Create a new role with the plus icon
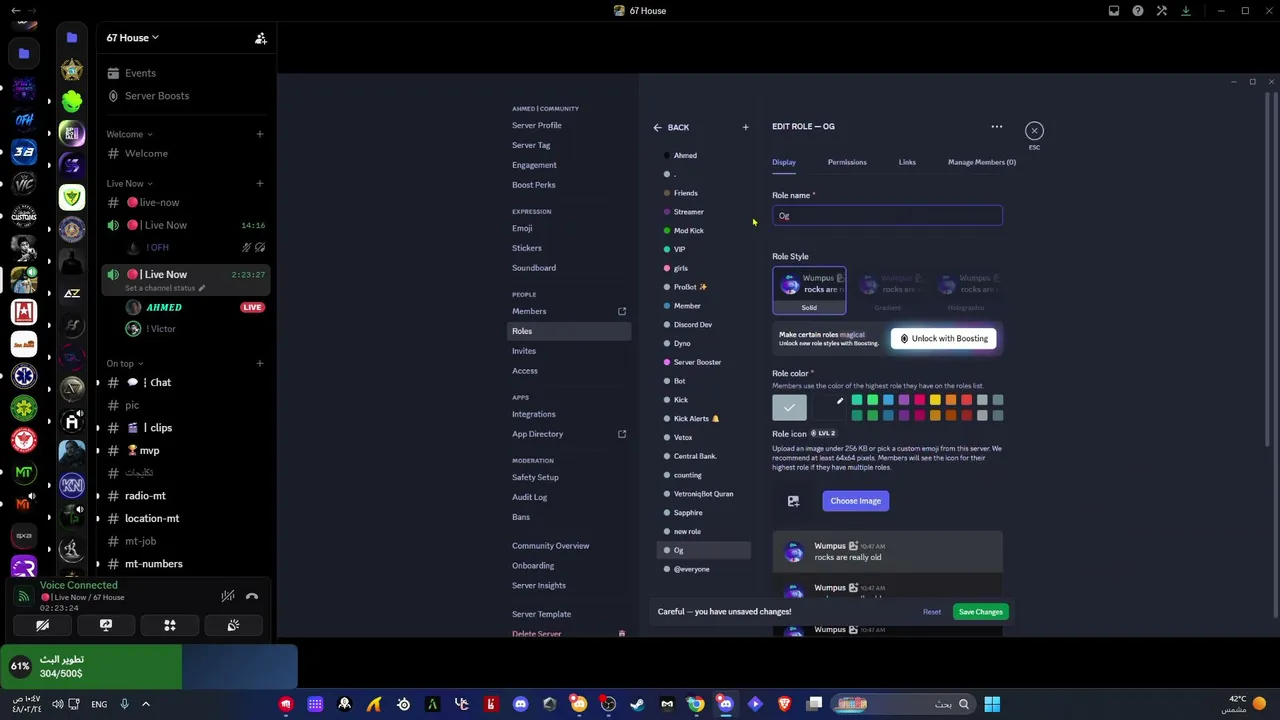Viewport: 1280px width, 720px height. coord(745,127)
